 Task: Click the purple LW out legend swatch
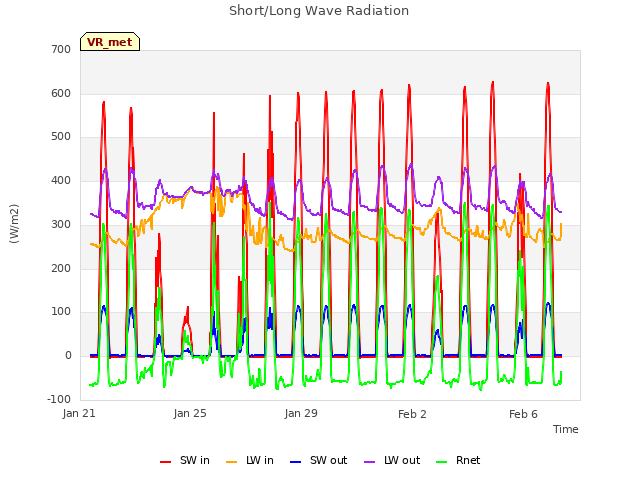coord(369,462)
